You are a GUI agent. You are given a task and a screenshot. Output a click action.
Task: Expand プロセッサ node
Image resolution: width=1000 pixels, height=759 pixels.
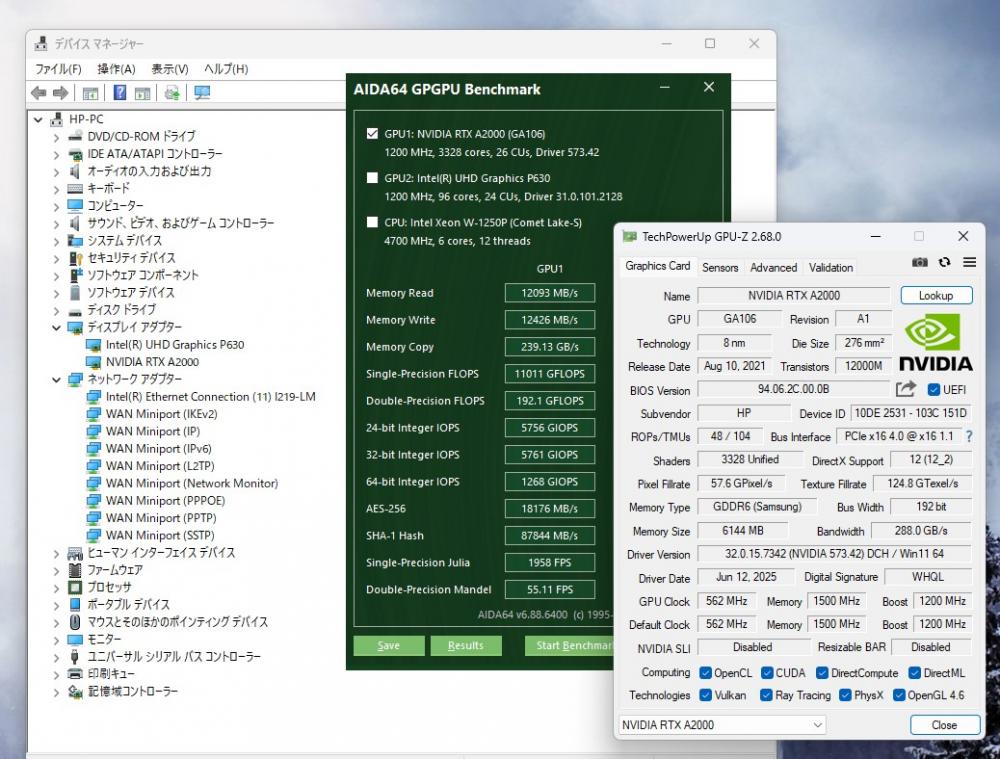point(56,587)
